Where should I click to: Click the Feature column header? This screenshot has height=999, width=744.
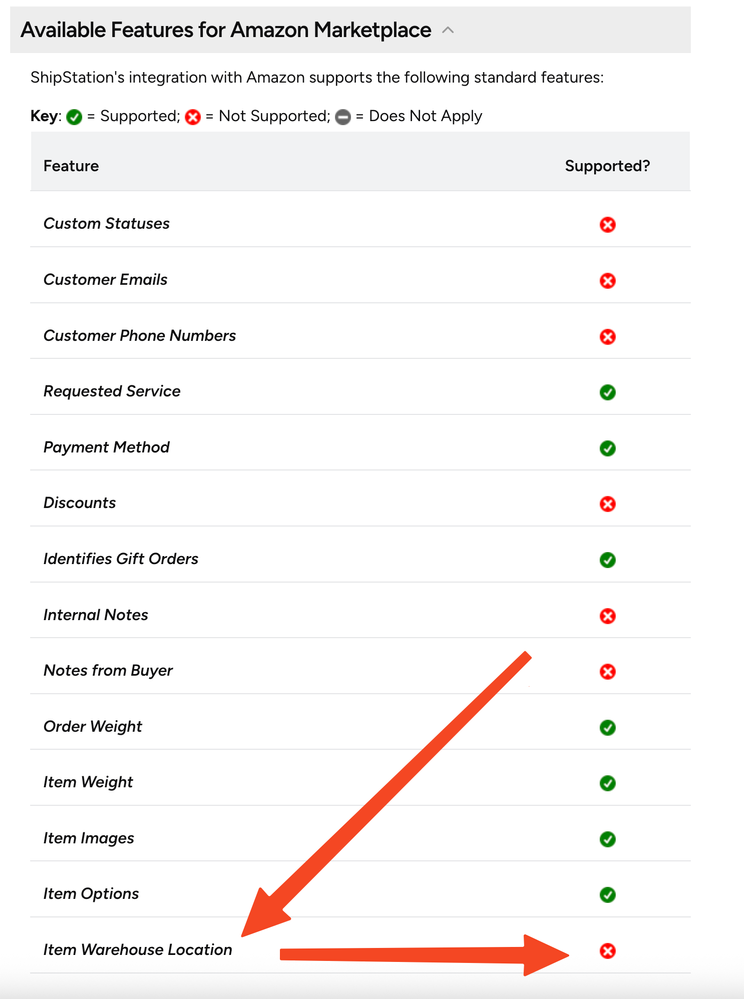click(x=71, y=166)
